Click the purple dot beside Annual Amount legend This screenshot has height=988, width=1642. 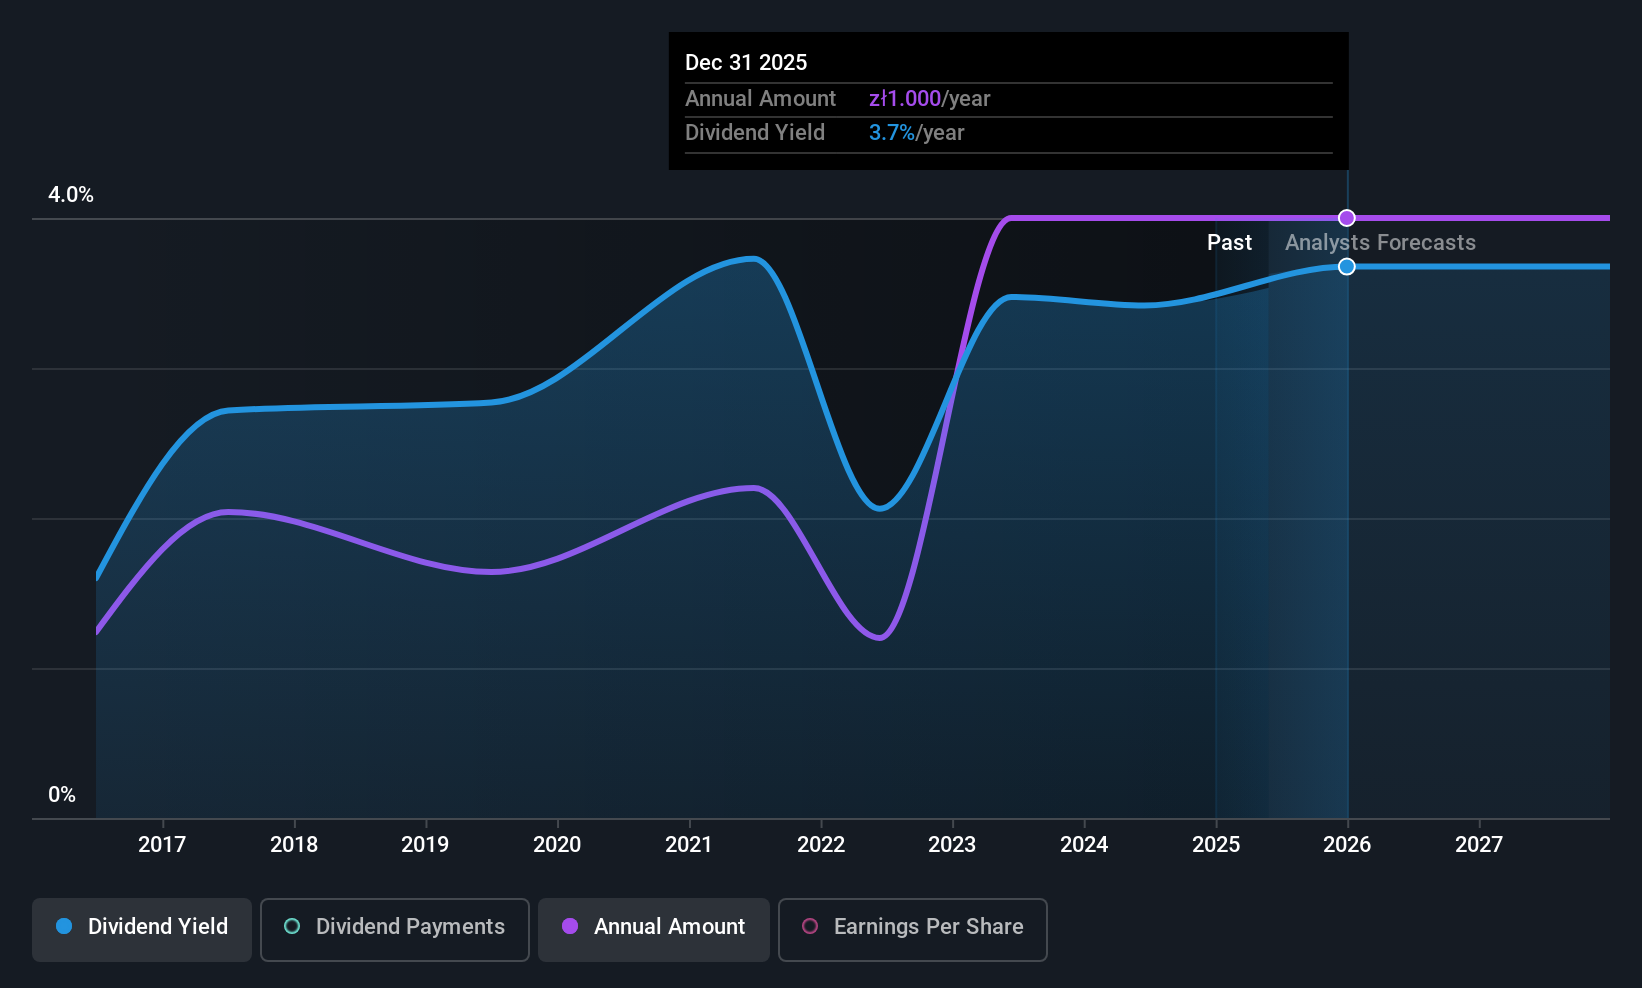pos(570,926)
